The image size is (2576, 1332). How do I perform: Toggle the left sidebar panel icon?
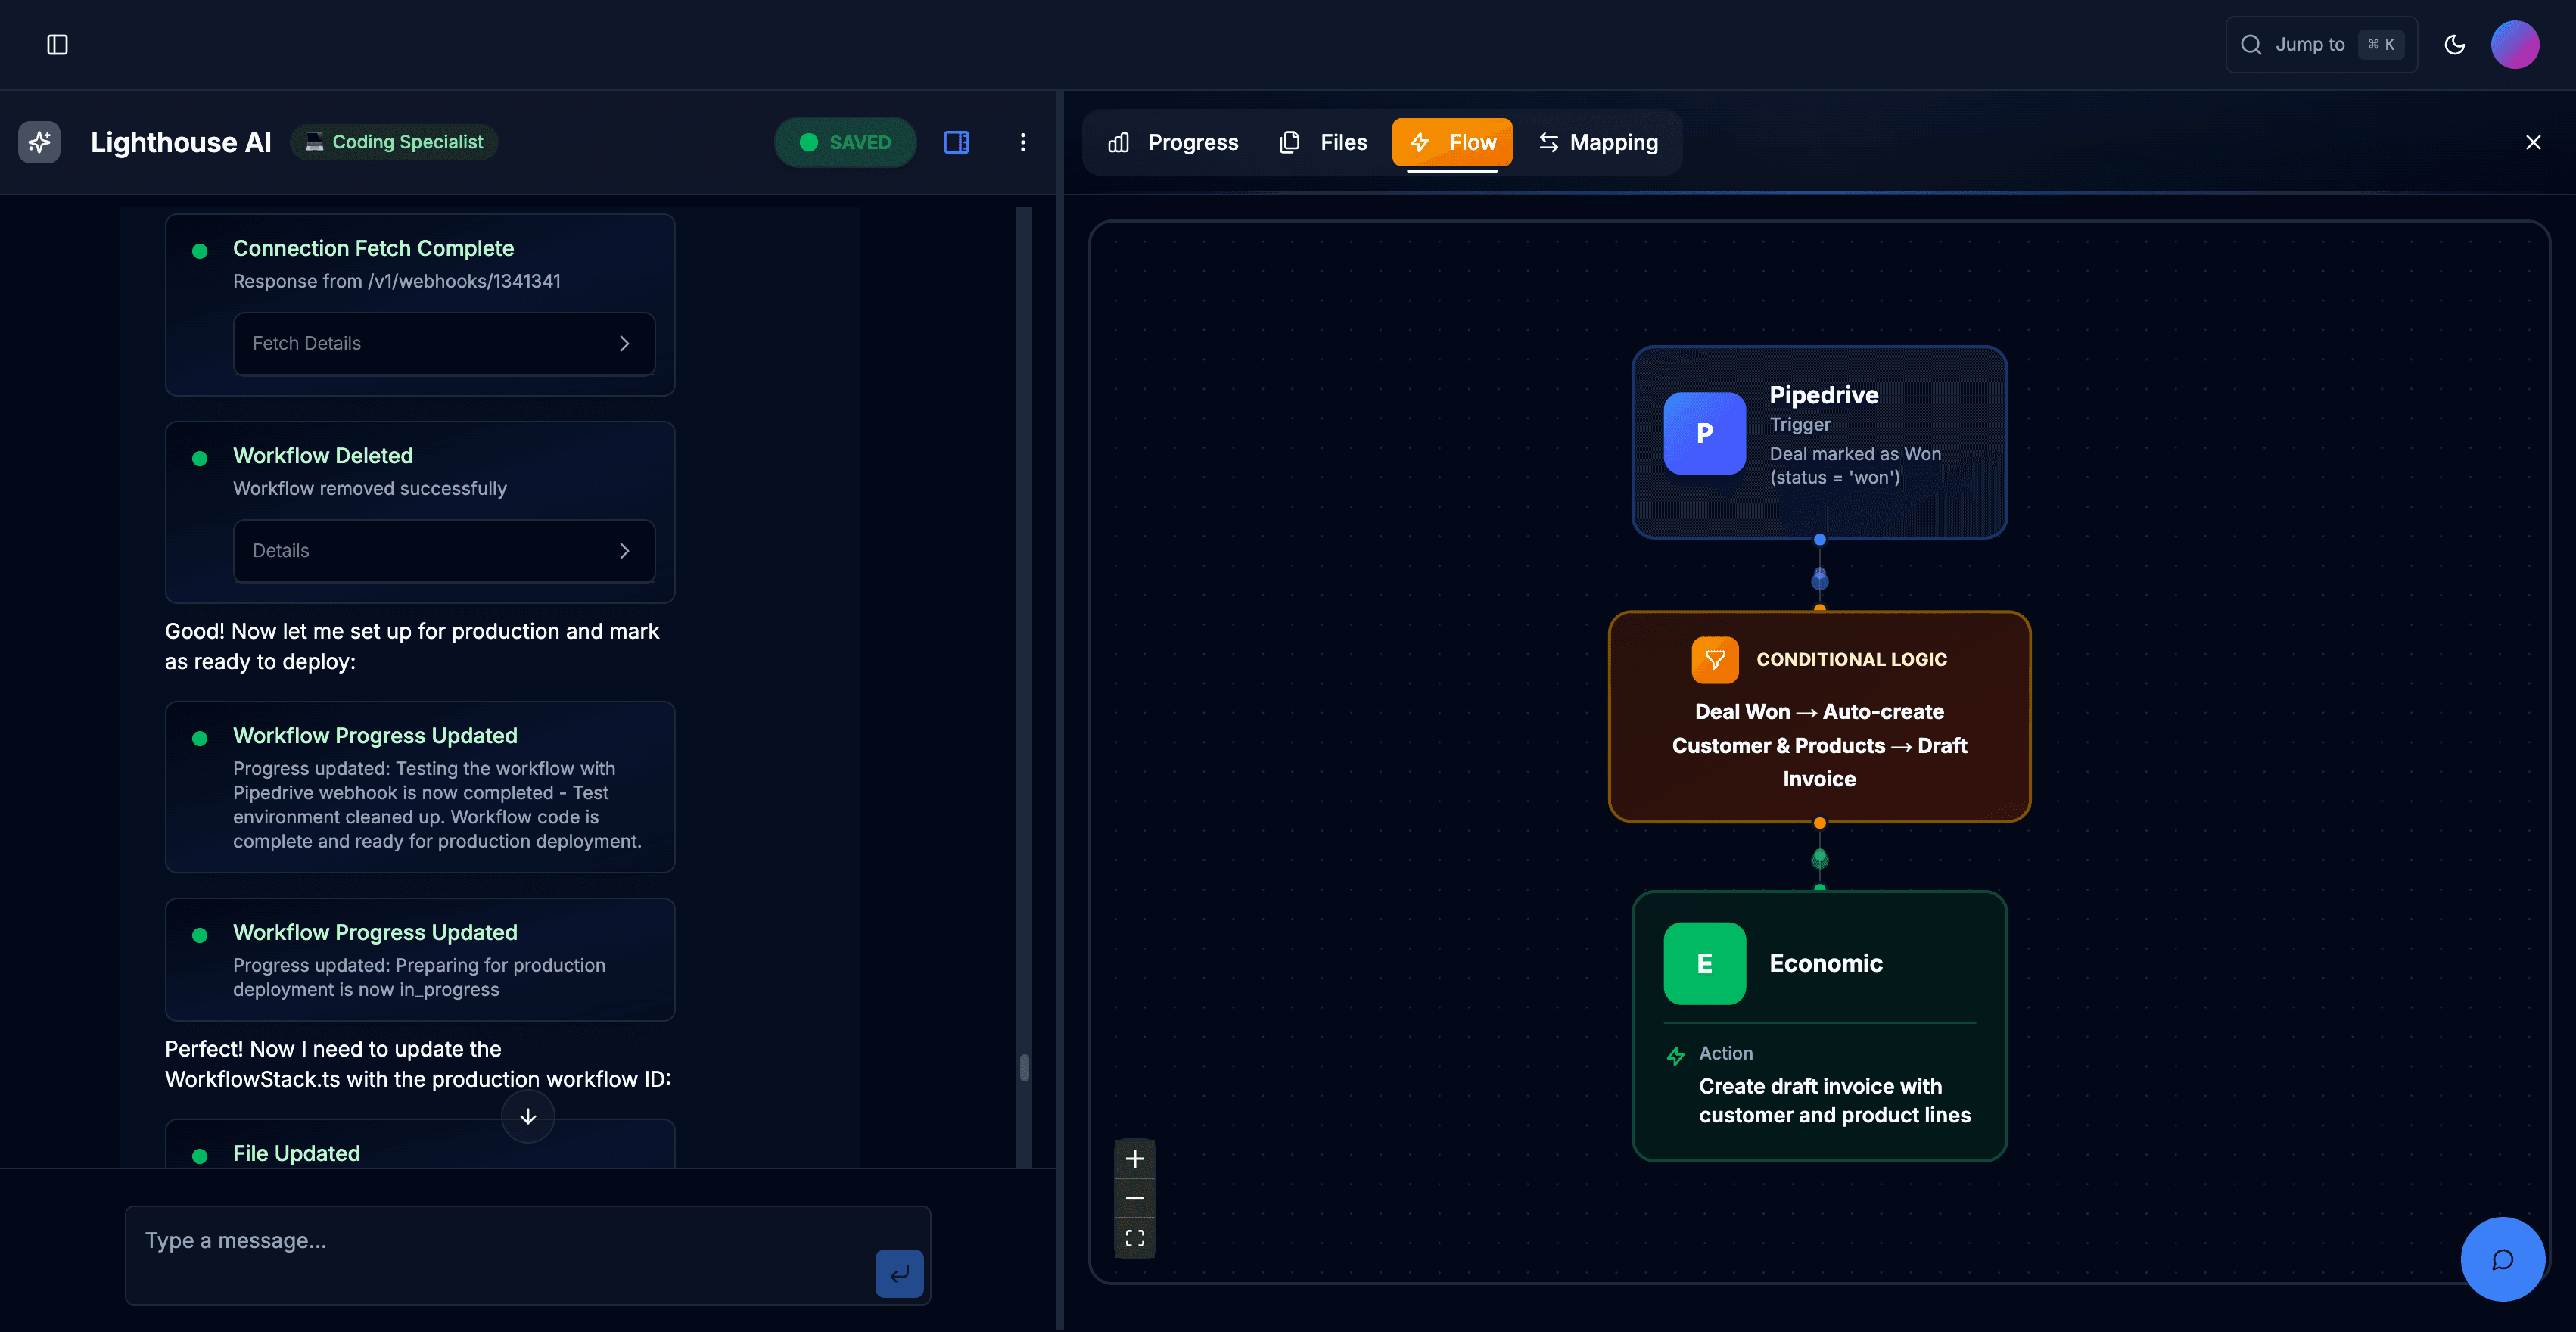coord(57,45)
